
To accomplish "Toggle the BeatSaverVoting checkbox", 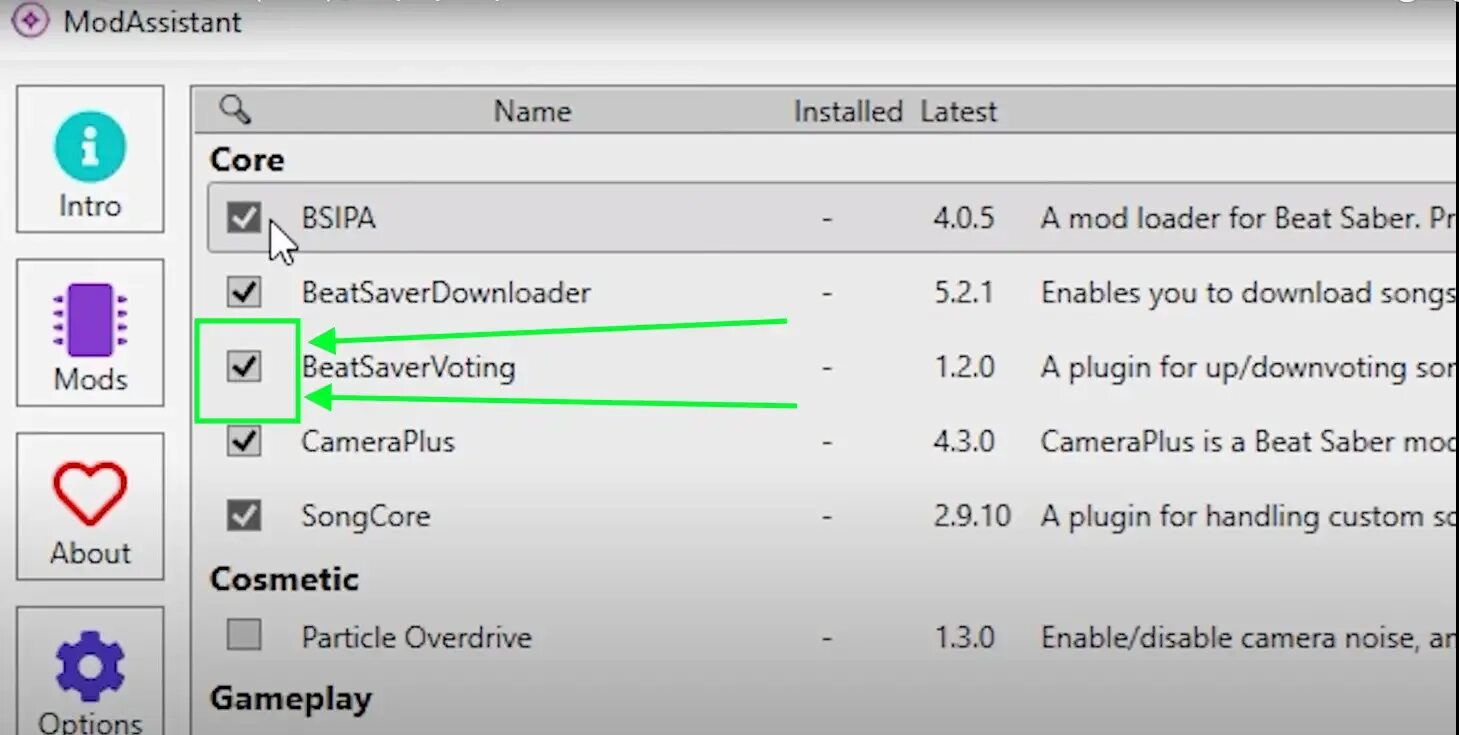I will 244,366.
